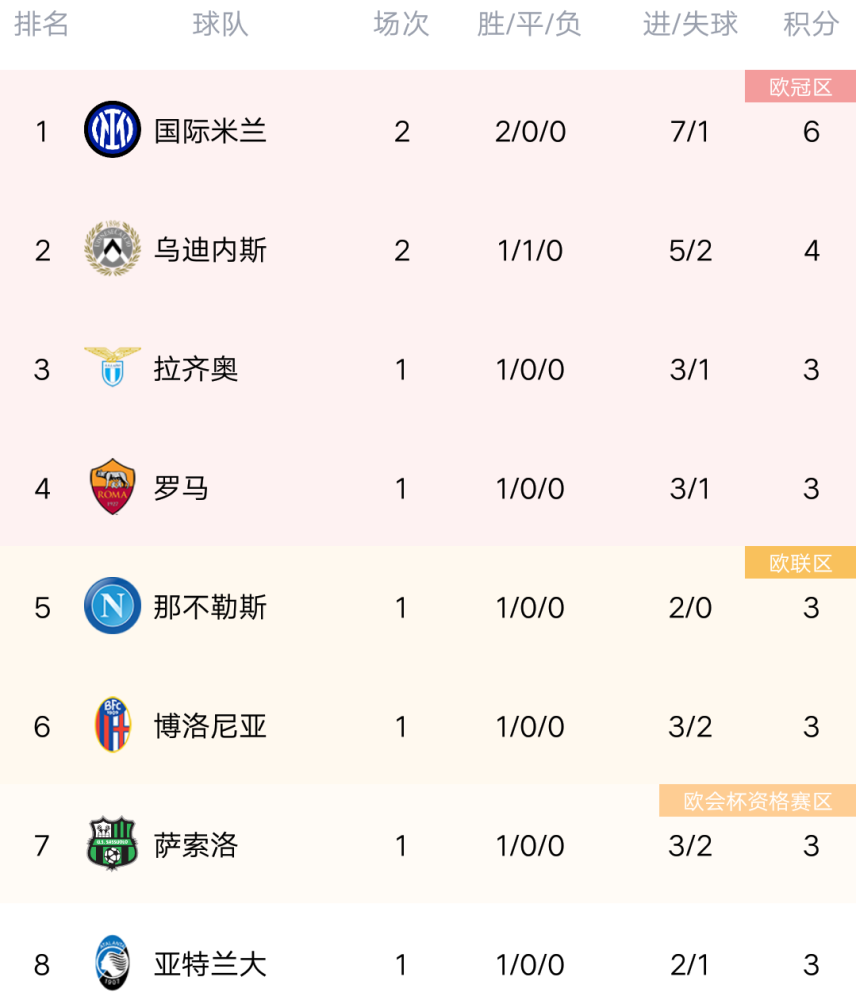Click the 欧联区 zone label
The height and width of the screenshot is (1000, 856).
[800, 563]
